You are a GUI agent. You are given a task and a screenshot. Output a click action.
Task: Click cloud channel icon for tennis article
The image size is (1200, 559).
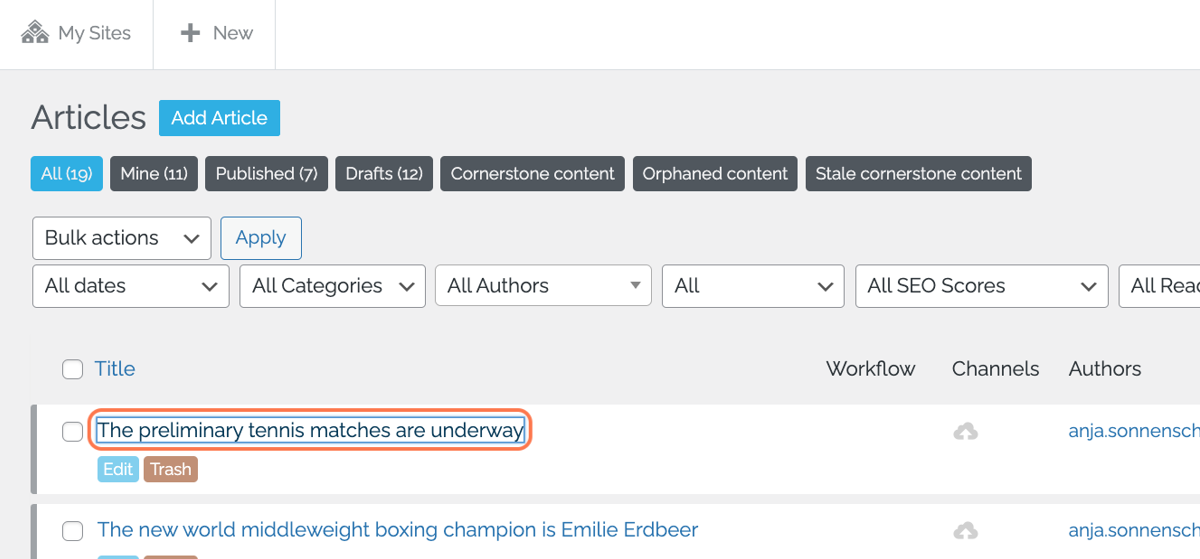(965, 431)
